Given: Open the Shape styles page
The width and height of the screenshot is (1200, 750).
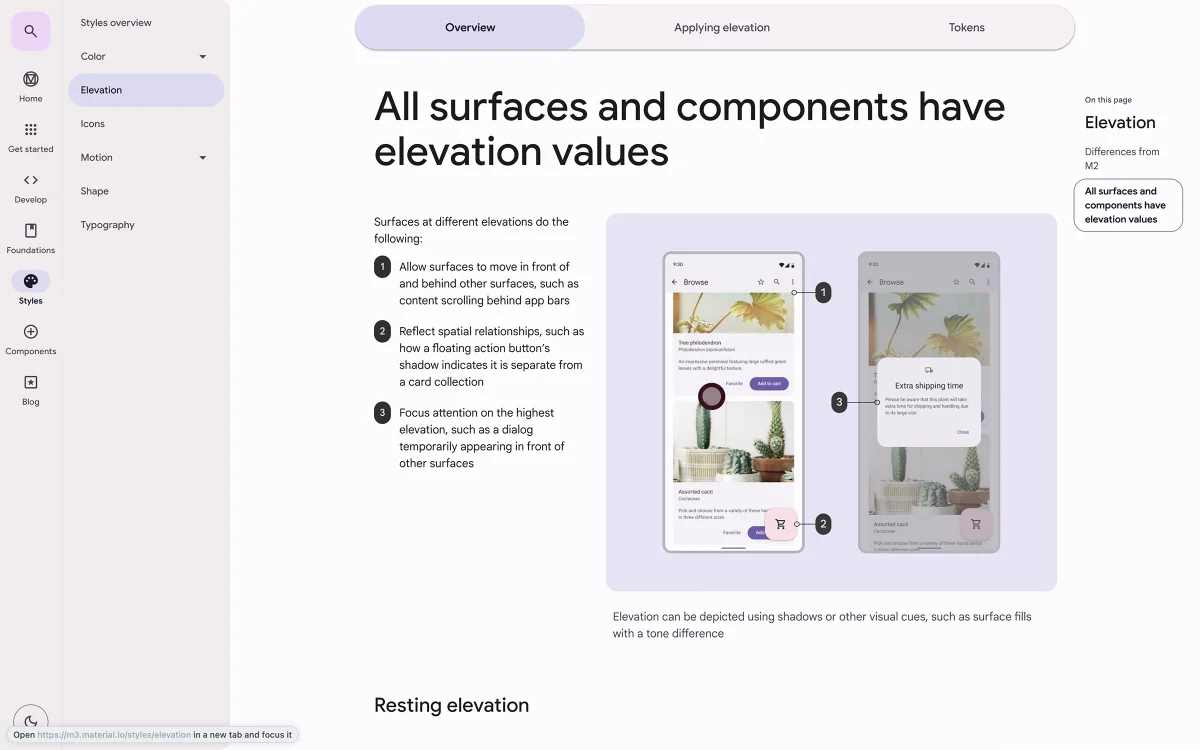Looking at the screenshot, I should [95, 191].
